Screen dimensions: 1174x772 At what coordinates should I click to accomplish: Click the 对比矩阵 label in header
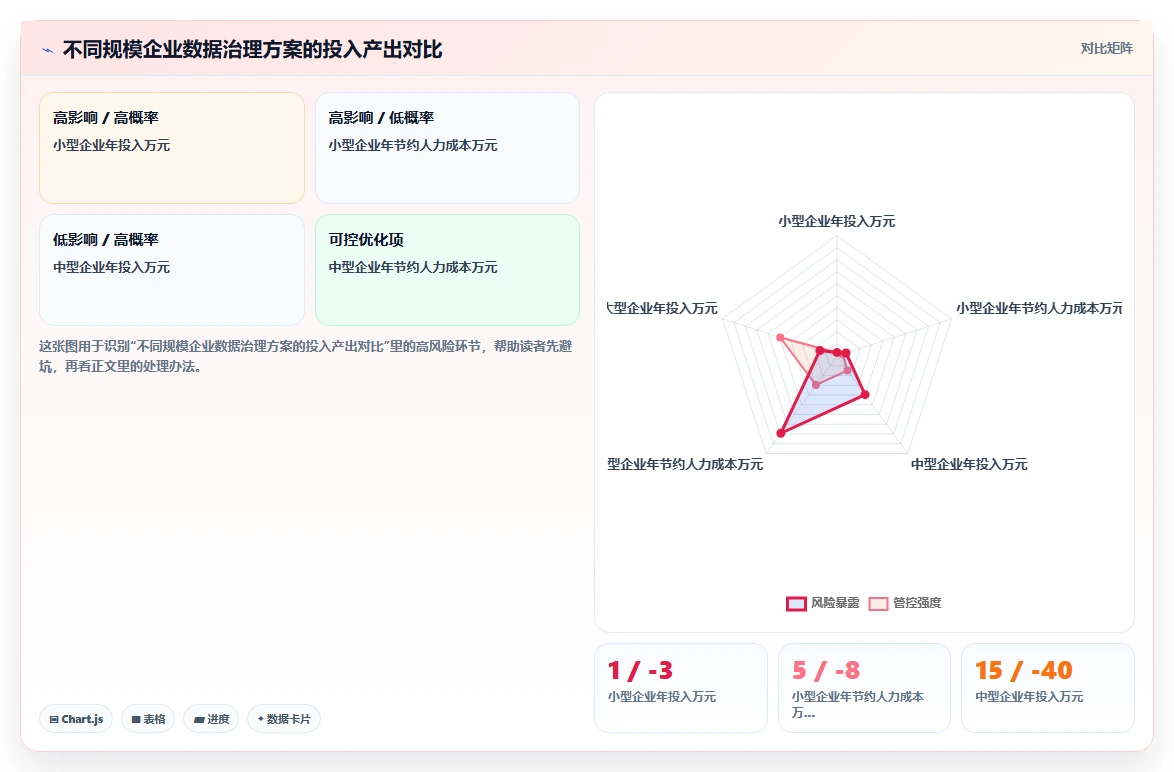pos(1106,49)
